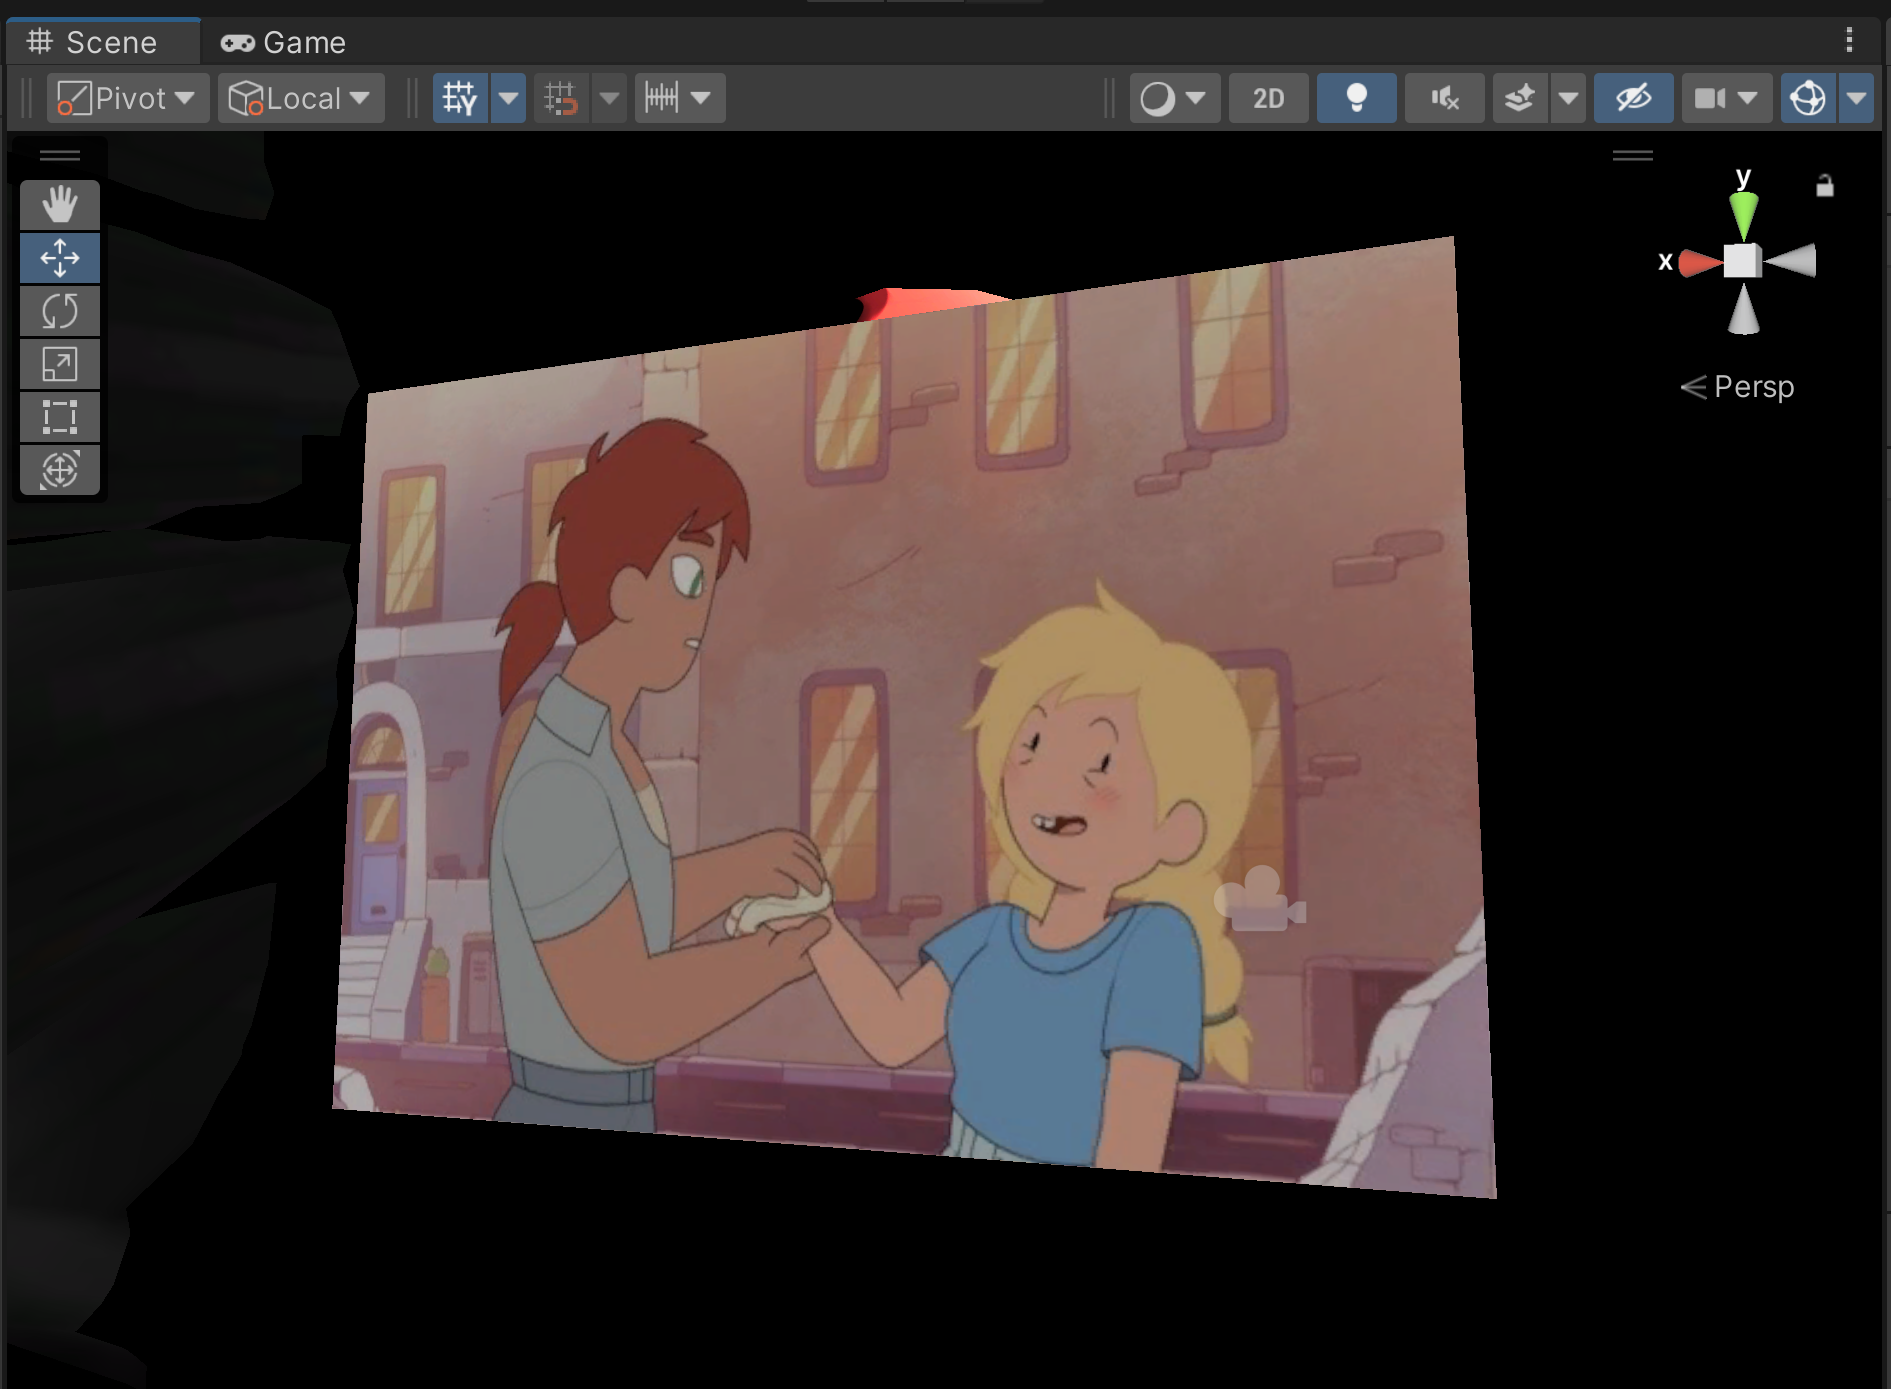This screenshot has width=1891, height=1389.
Task: Switch to the Scene tab
Action: (x=103, y=42)
